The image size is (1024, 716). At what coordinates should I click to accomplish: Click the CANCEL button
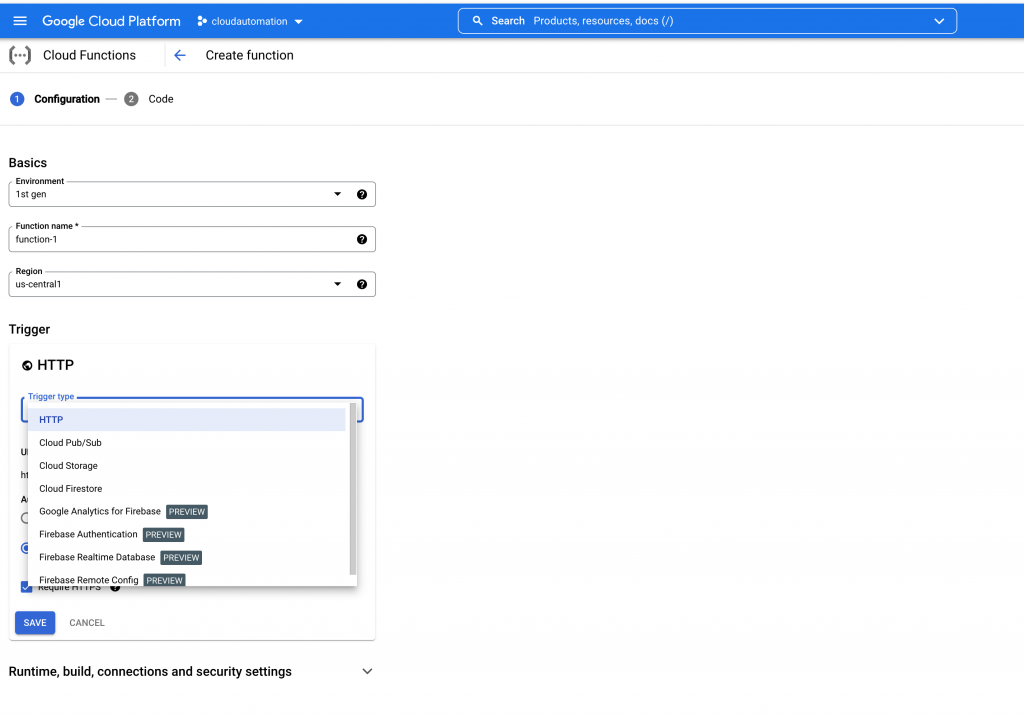pos(87,623)
